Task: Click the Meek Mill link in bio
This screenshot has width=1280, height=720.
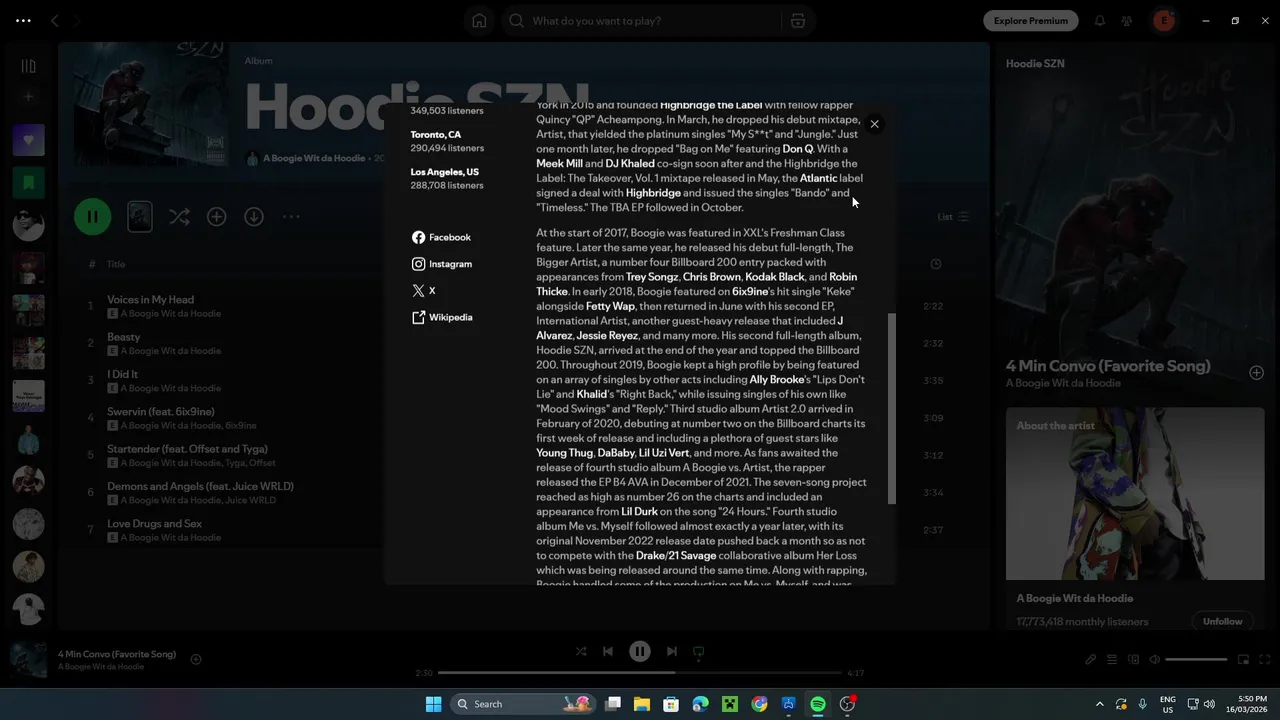Action: point(559,164)
